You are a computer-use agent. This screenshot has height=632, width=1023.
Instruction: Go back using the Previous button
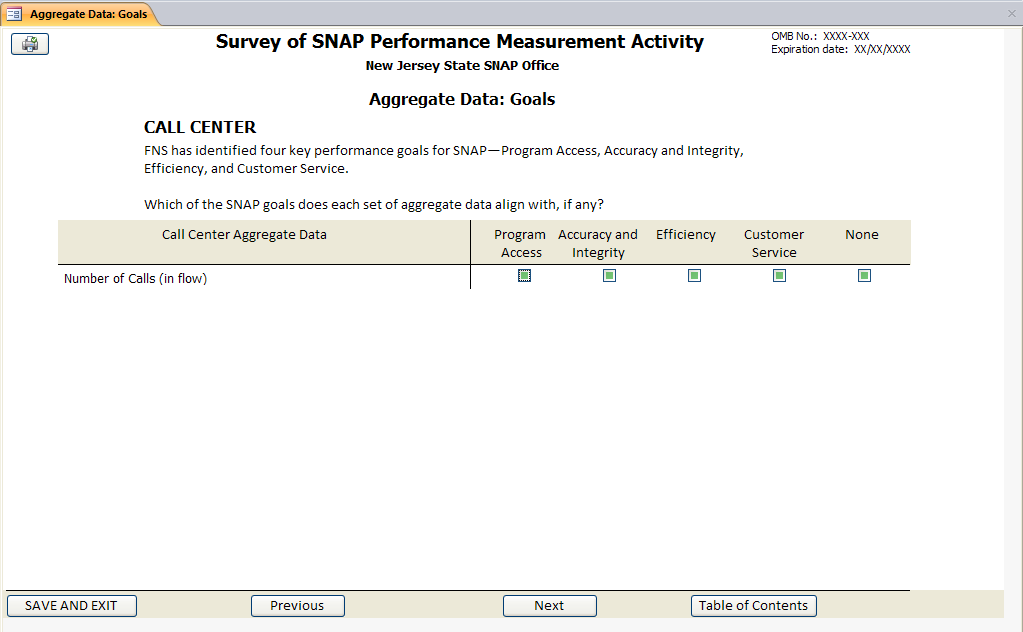tap(297, 605)
